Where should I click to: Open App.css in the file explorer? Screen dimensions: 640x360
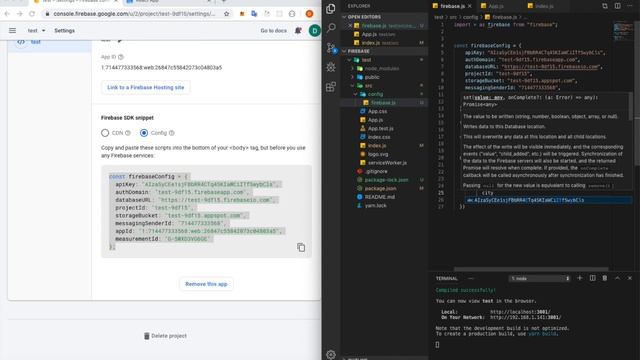[377, 111]
